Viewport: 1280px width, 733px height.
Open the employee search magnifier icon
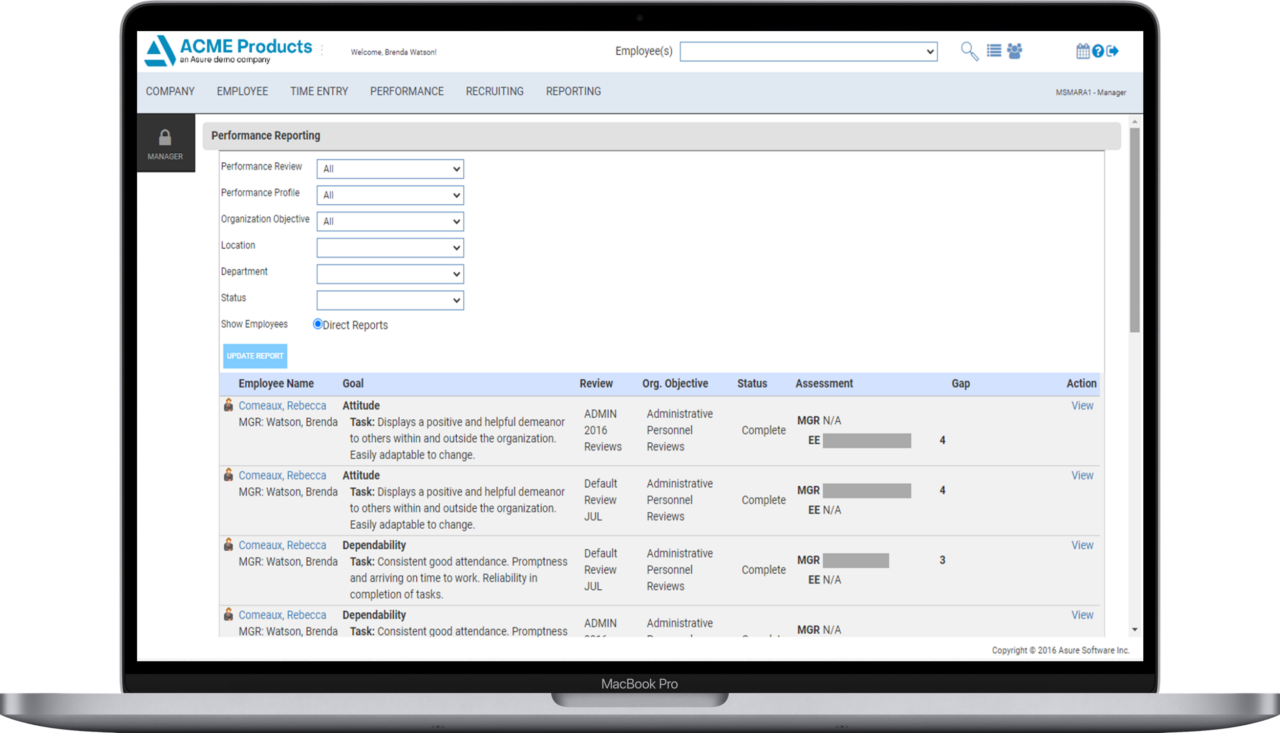[968, 51]
